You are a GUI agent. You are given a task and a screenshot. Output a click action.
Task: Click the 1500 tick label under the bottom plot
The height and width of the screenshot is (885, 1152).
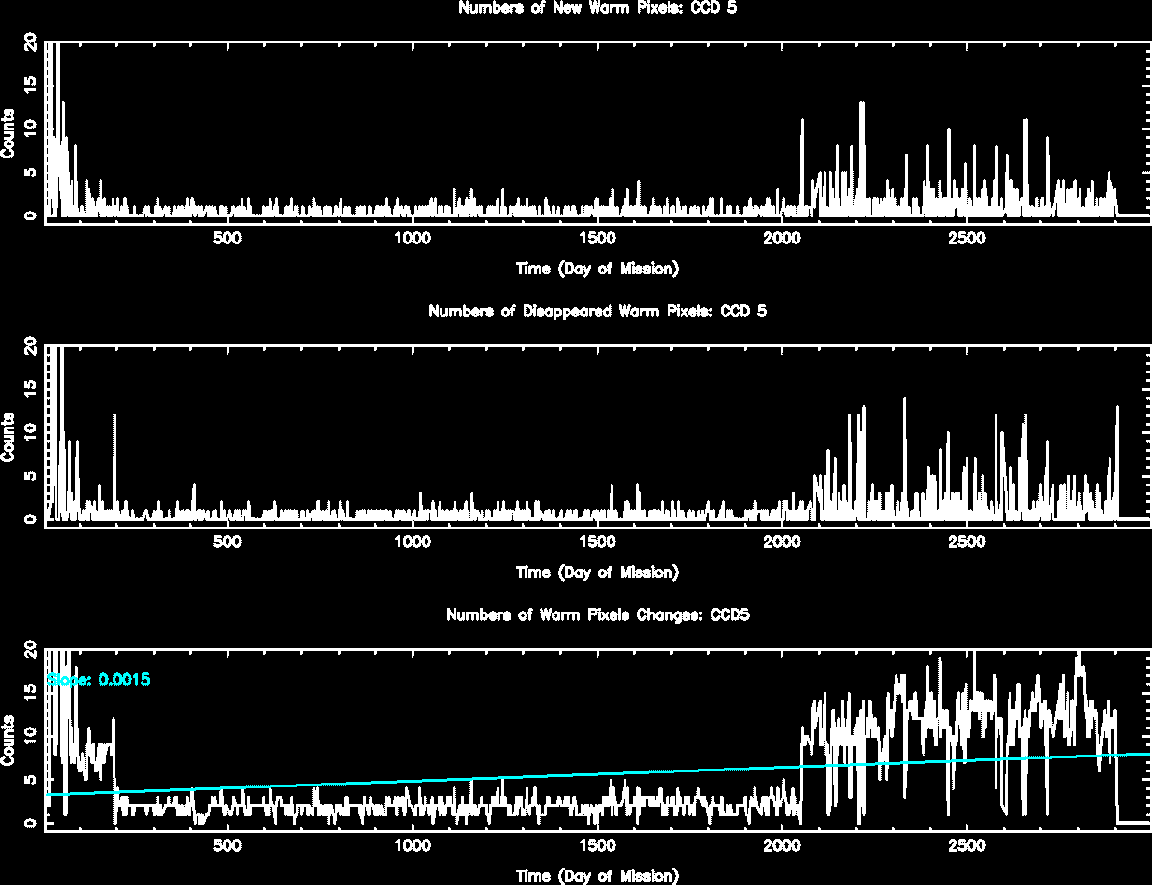pyautogui.click(x=597, y=845)
